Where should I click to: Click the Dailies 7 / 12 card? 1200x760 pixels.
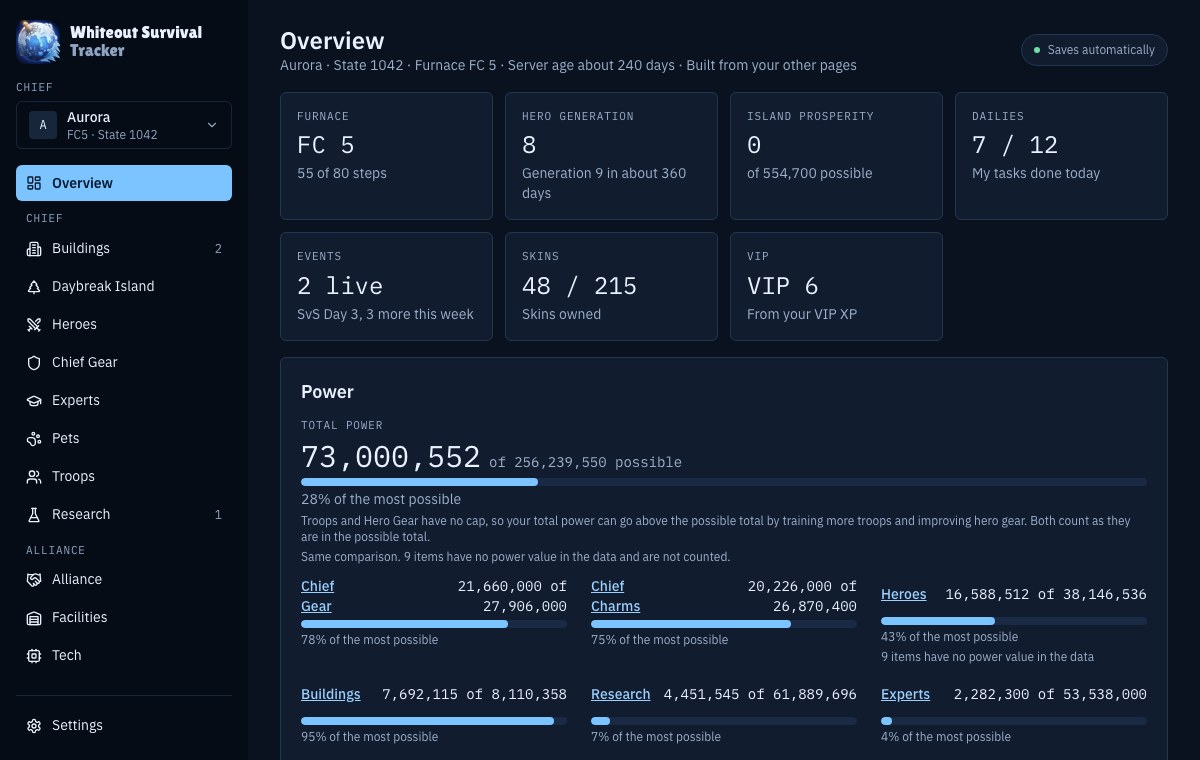click(1061, 156)
